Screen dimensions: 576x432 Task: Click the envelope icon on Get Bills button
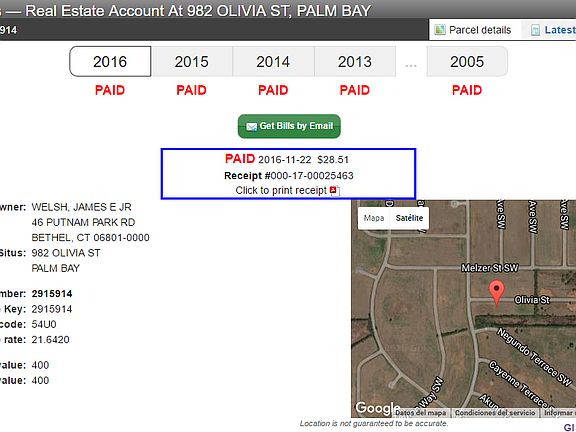[x=251, y=127]
